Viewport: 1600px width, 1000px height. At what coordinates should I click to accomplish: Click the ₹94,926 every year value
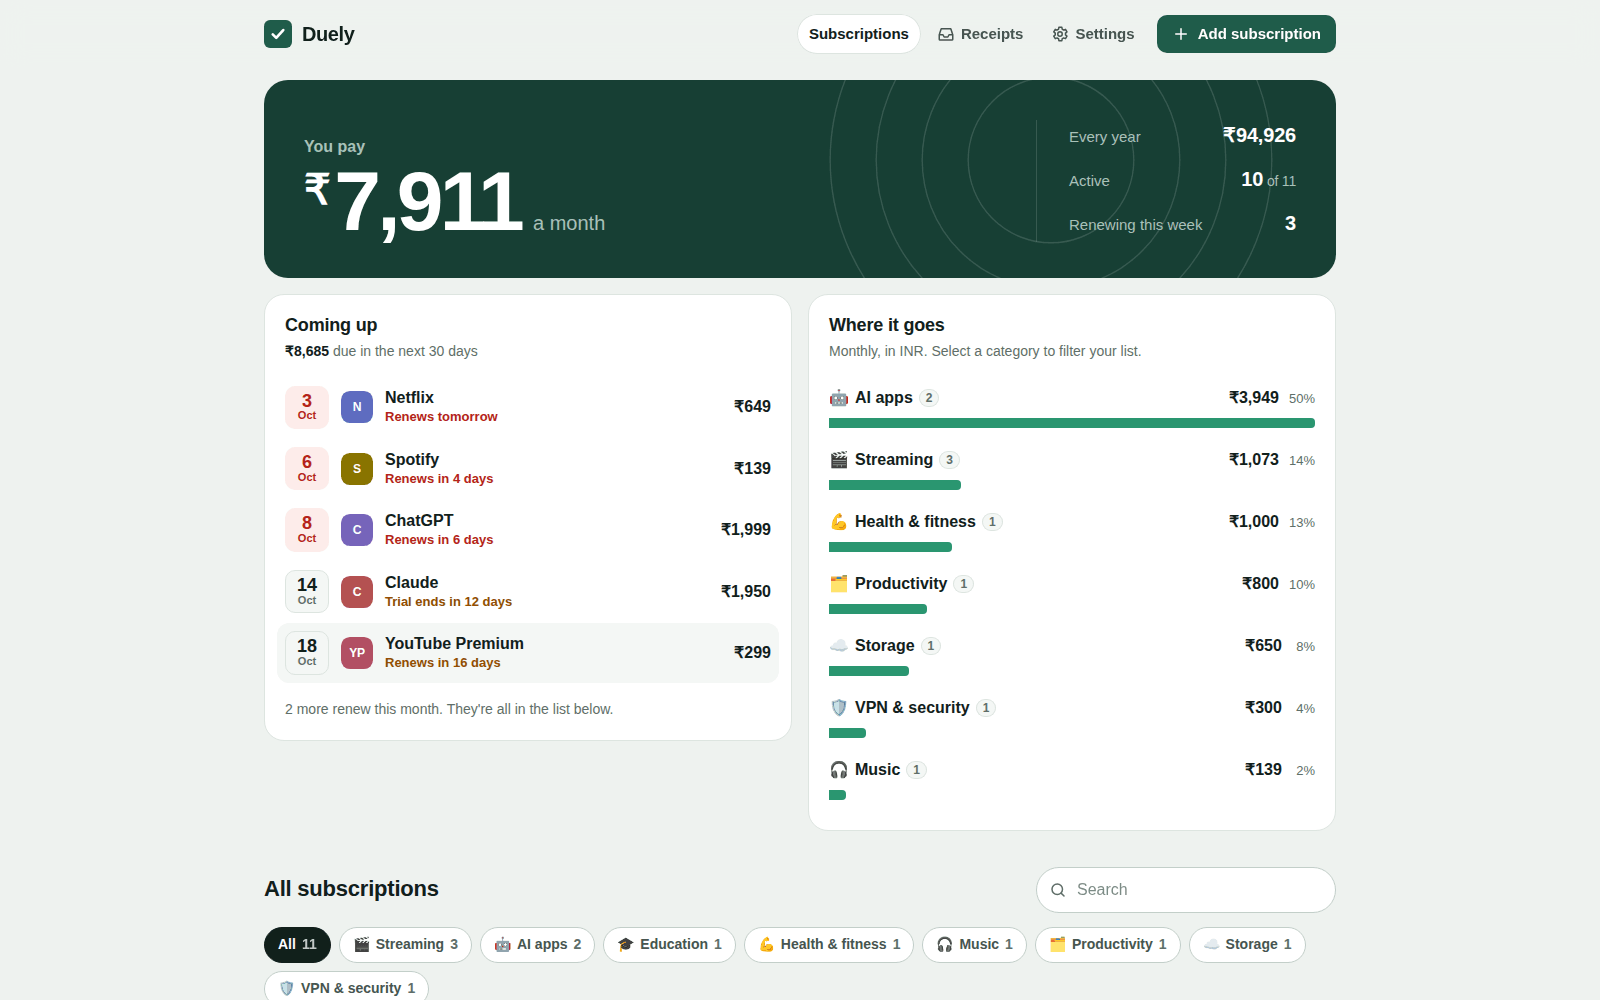tap(1259, 136)
